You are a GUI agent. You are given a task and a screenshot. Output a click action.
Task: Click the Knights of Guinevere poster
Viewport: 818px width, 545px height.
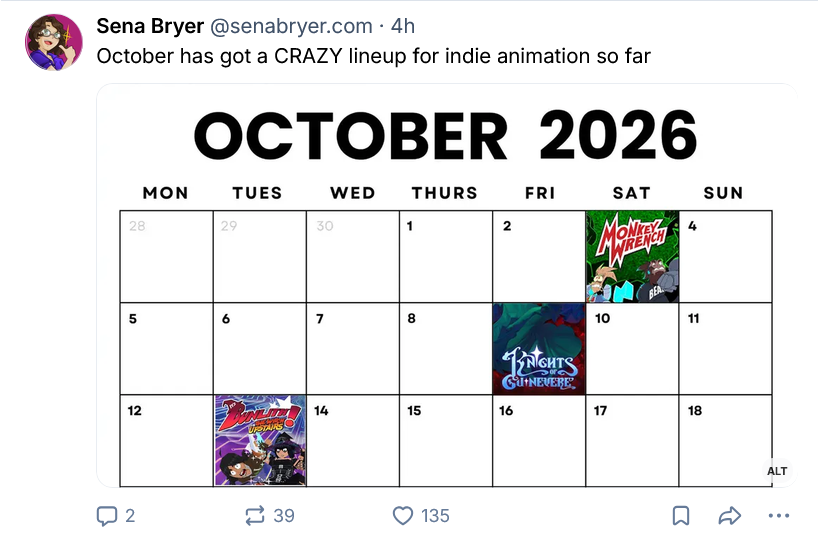point(539,349)
